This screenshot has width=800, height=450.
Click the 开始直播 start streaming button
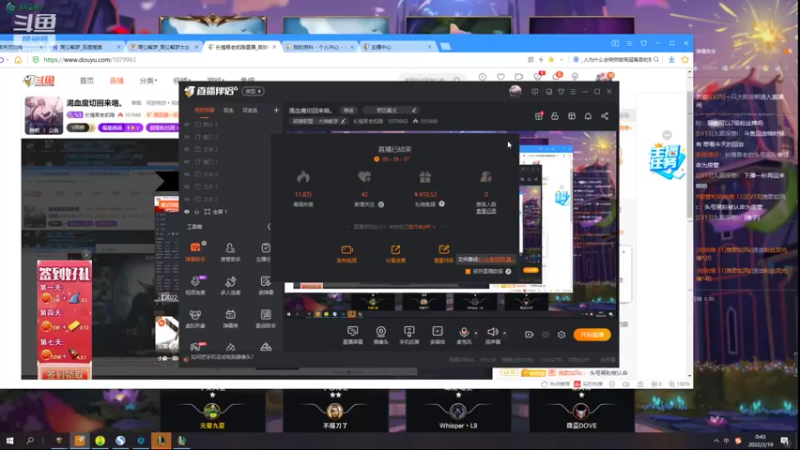pyautogui.click(x=592, y=335)
